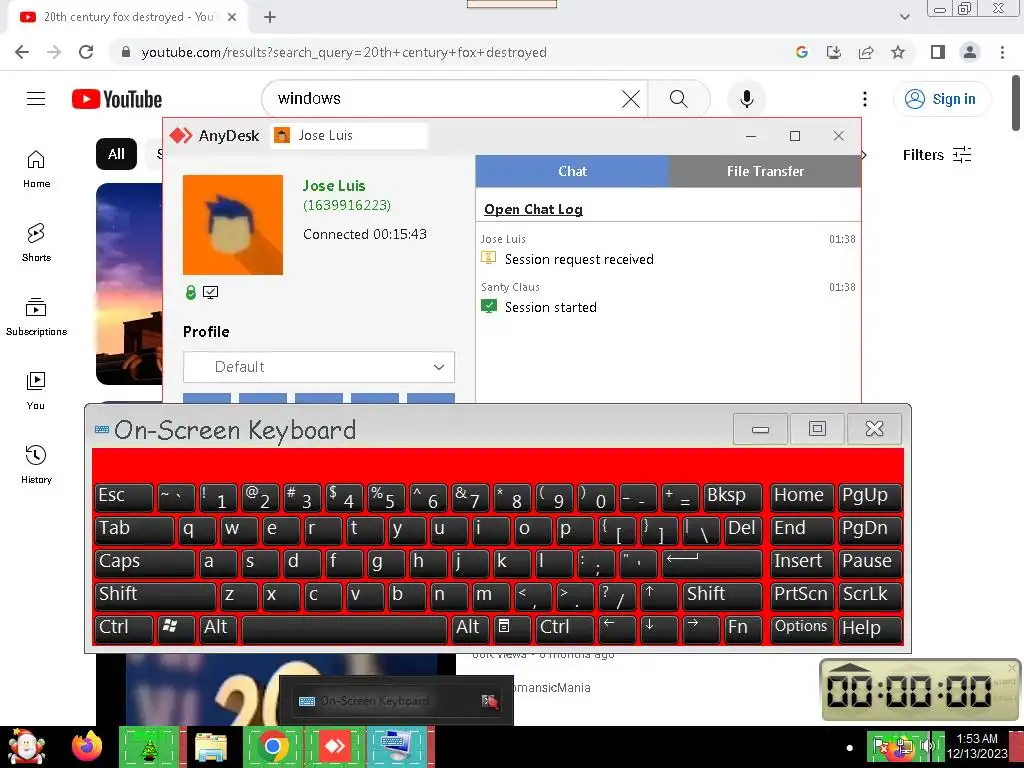1024x768 pixels.
Task: Click the monitor status icon in AnyDesk
Action: (x=210, y=293)
